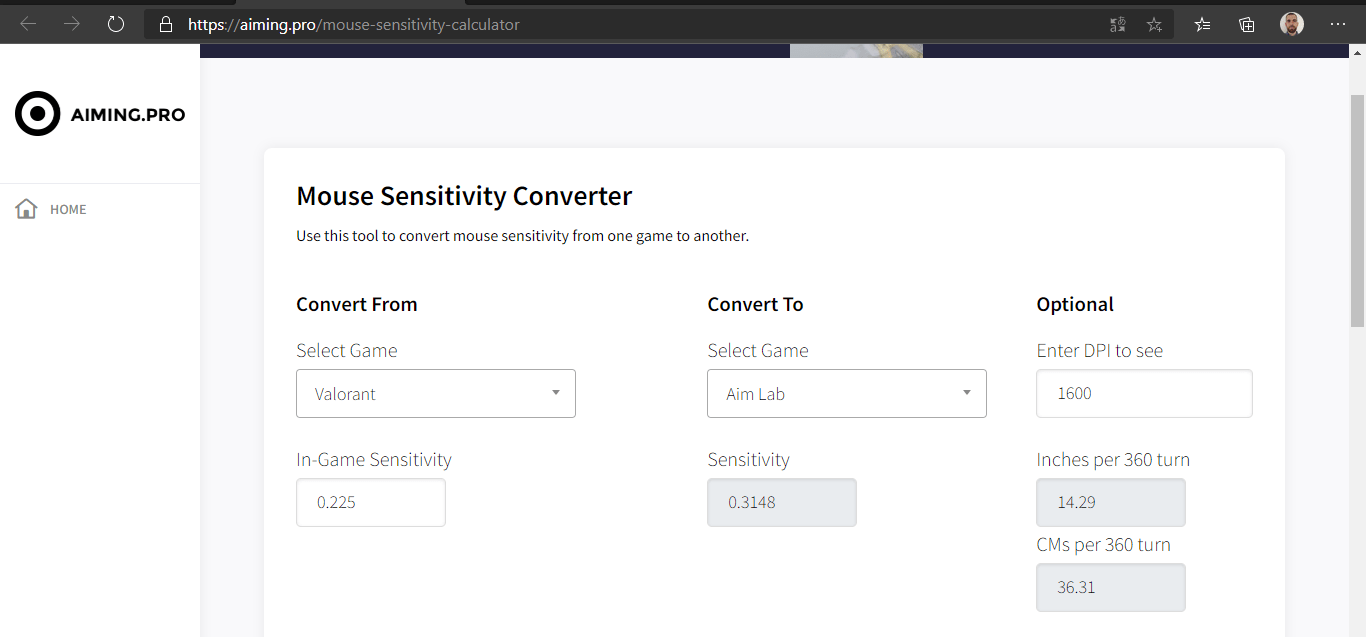Screen dimensions: 1366x637
Task: Click the padlock site security icon
Action: (x=166, y=24)
